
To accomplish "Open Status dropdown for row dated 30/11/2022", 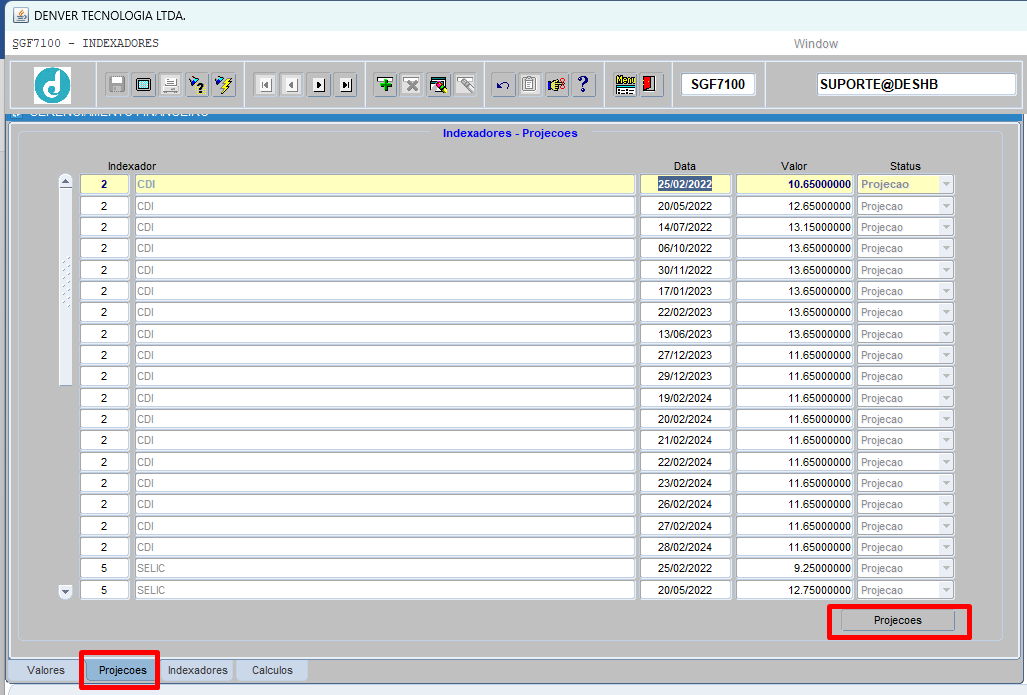I will click(x=946, y=270).
